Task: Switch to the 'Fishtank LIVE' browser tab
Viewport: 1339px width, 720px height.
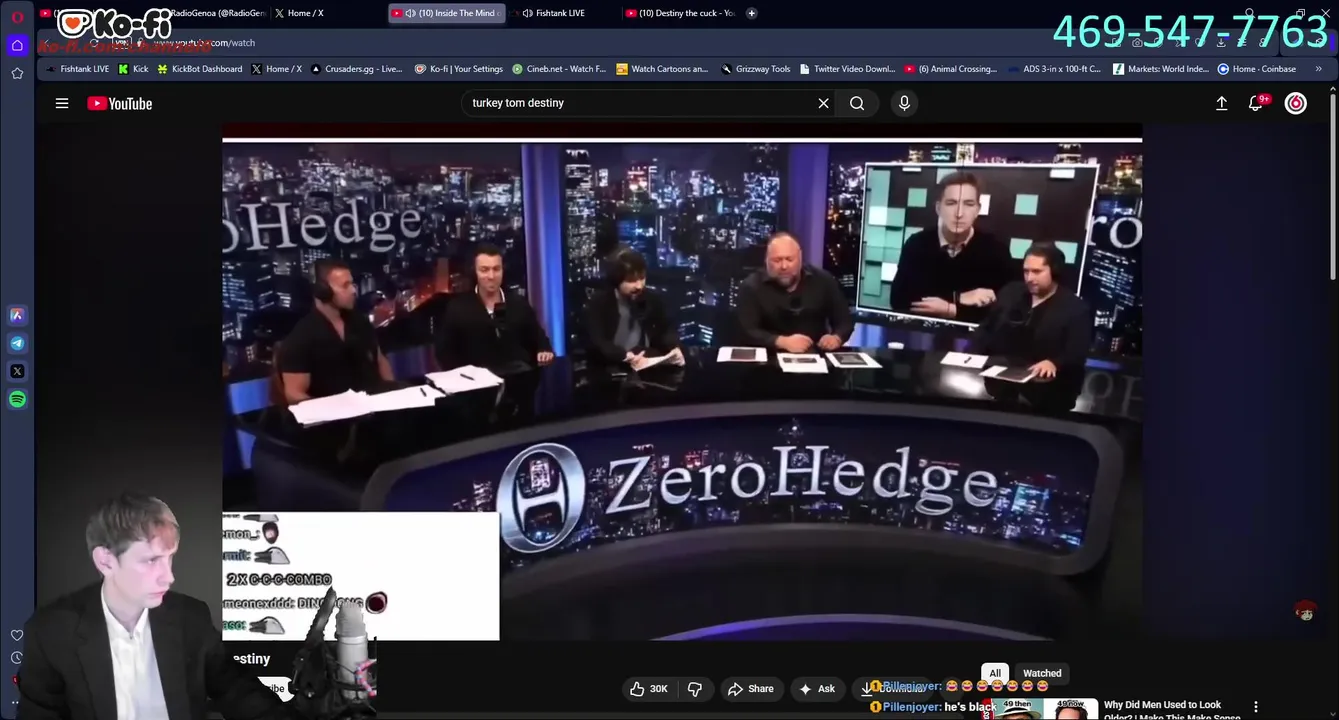Action: [x=560, y=13]
